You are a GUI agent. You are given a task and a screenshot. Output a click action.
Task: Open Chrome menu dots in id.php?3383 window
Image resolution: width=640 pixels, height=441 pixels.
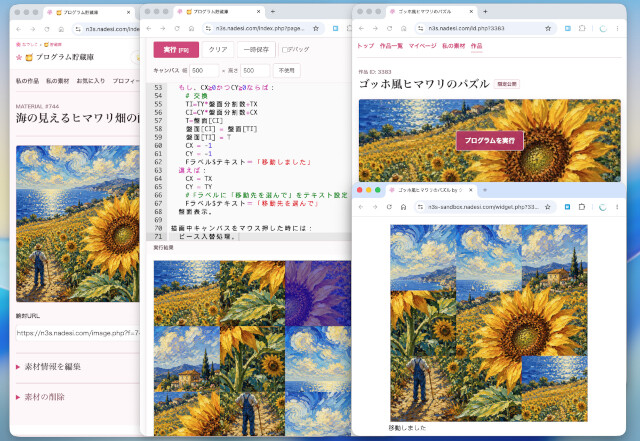pyautogui.click(x=617, y=28)
